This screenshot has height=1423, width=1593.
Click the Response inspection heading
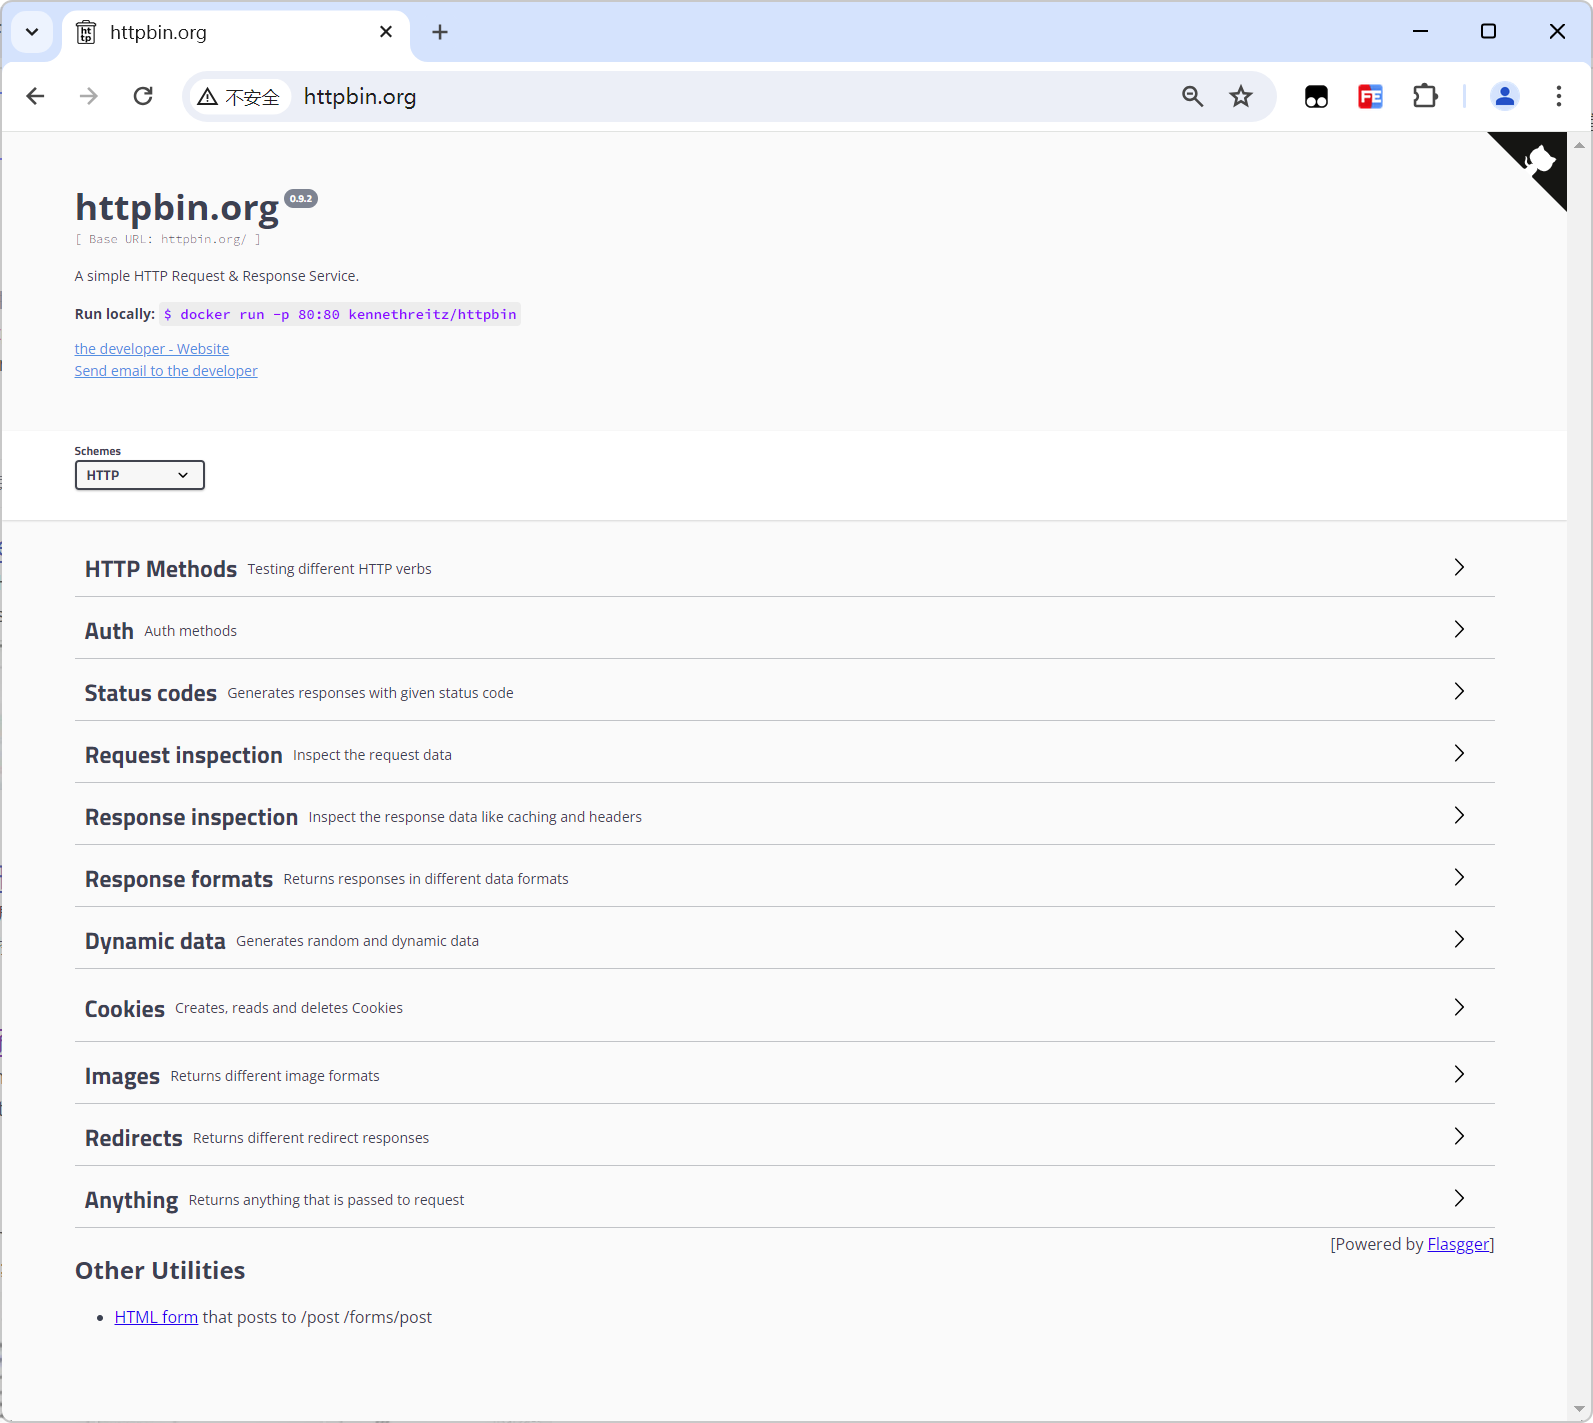[191, 817]
